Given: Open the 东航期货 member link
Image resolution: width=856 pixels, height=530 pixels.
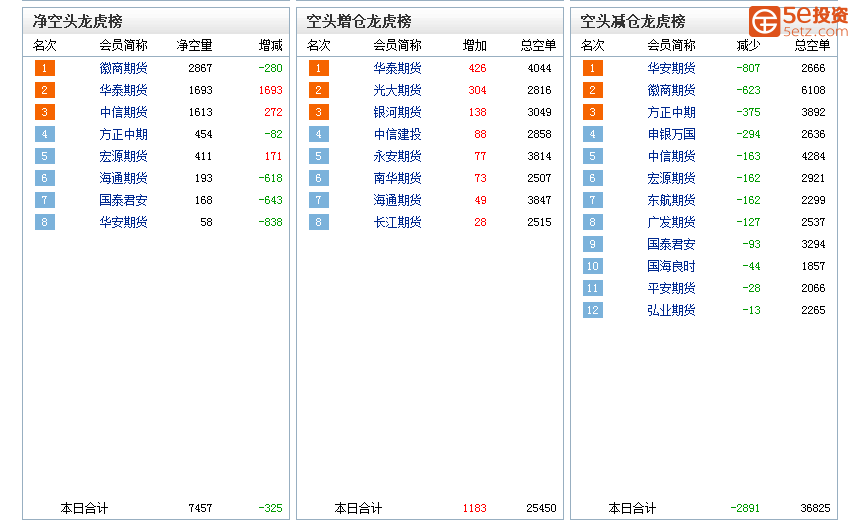Looking at the screenshot, I should [x=671, y=200].
